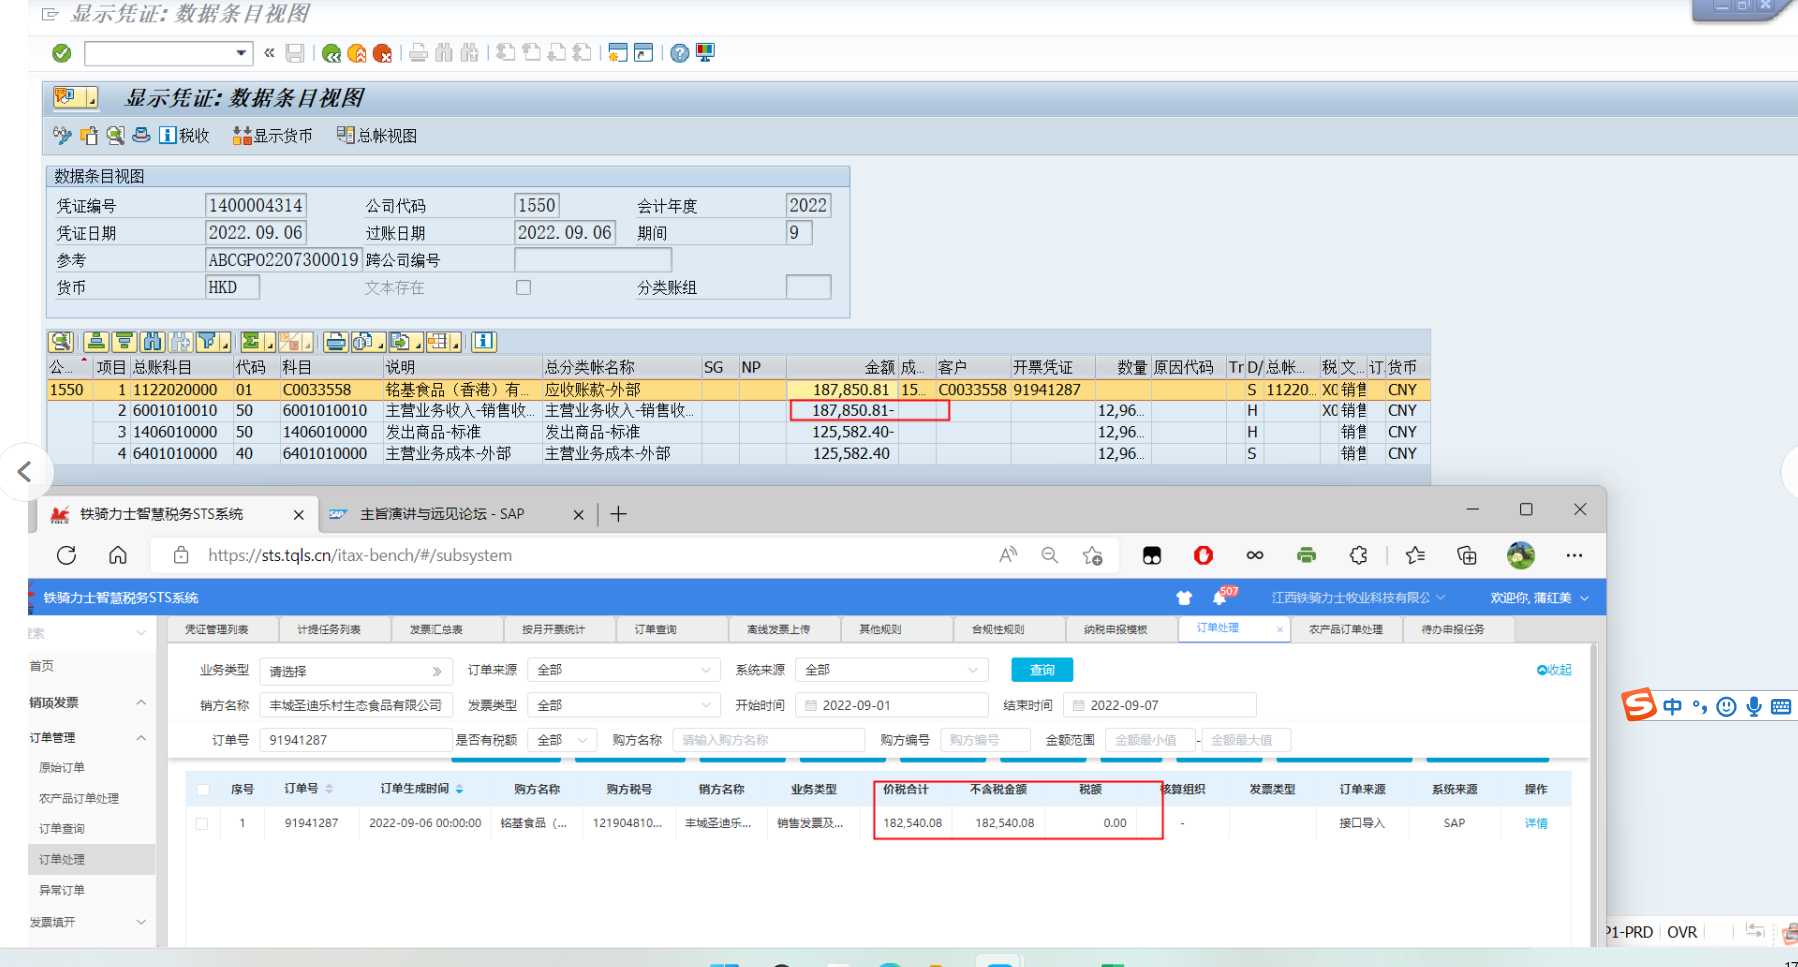Click the orange Exit icon in SAP toolbar
Image resolution: width=1798 pixels, height=967 pixels.
point(357,53)
